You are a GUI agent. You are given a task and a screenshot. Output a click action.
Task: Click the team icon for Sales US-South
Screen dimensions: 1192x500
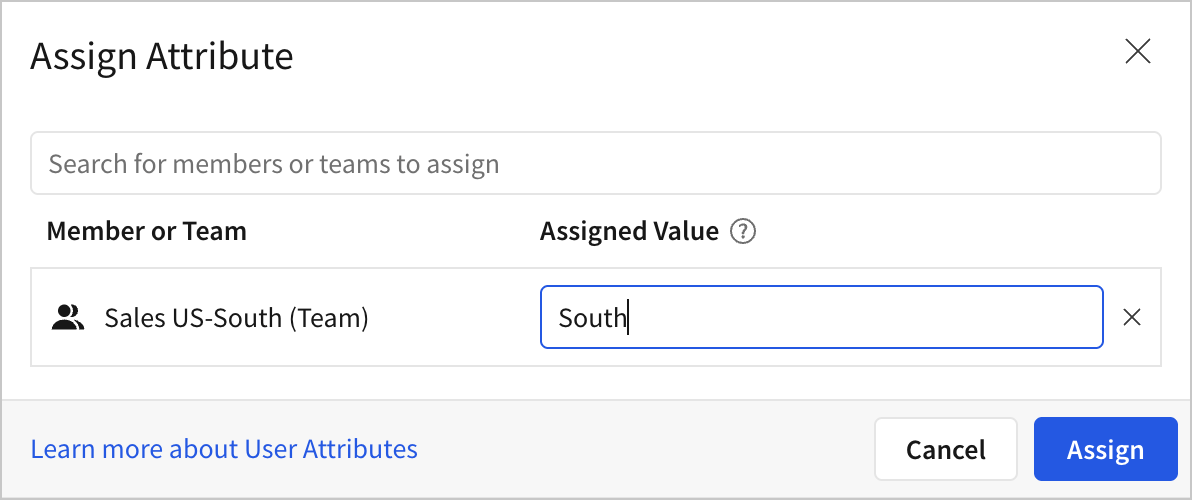(67, 318)
